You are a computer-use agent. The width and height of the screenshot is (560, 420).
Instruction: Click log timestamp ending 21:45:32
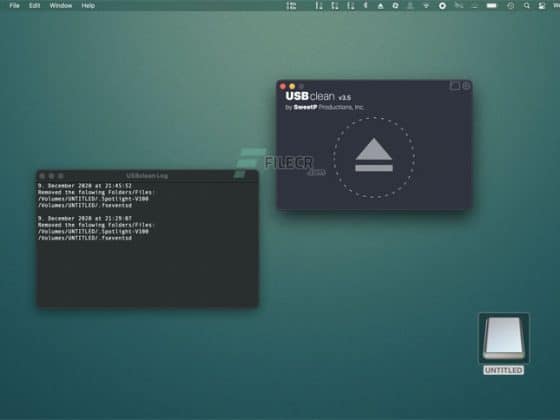click(x=85, y=186)
